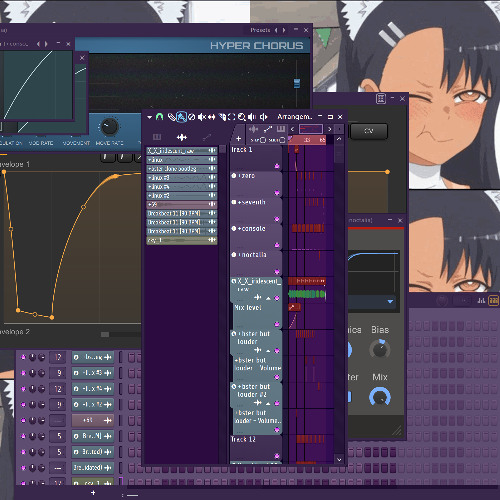Show pattern clips piano icon above tracks
This screenshot has height=500, width=500.
coord(281,129)
